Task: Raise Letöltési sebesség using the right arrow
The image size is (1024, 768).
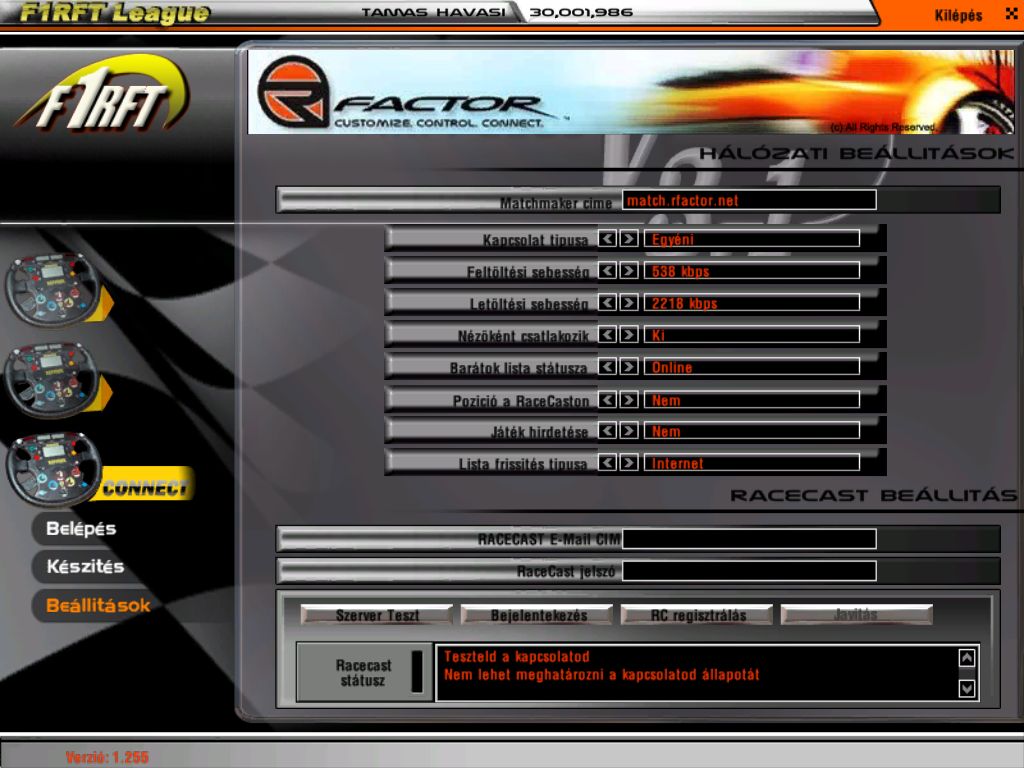Action: pos(629,302)
